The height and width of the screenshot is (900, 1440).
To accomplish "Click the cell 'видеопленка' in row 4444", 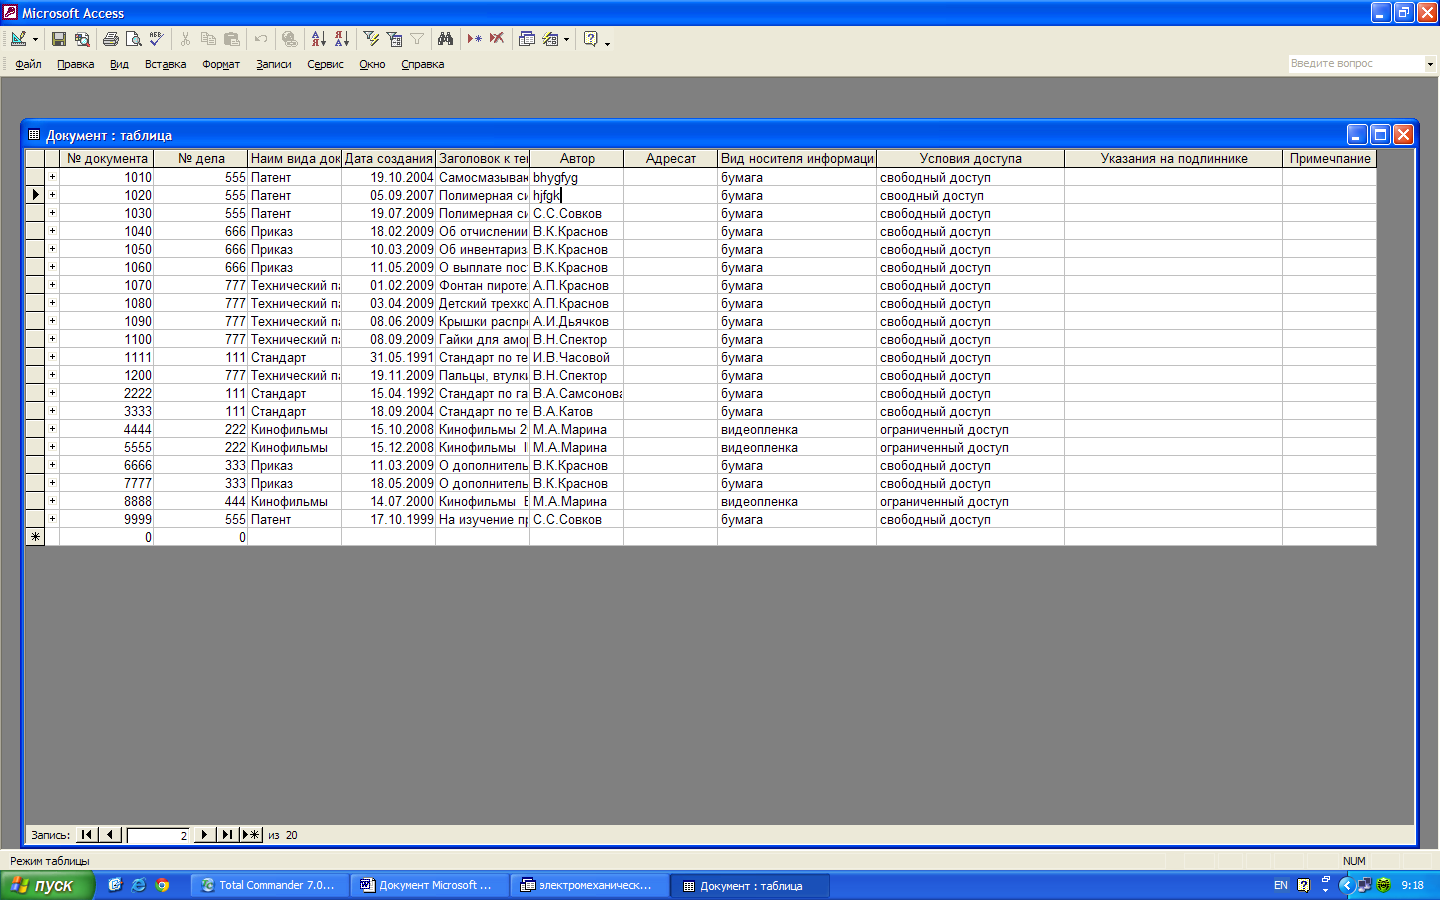I will coord(797,429).
